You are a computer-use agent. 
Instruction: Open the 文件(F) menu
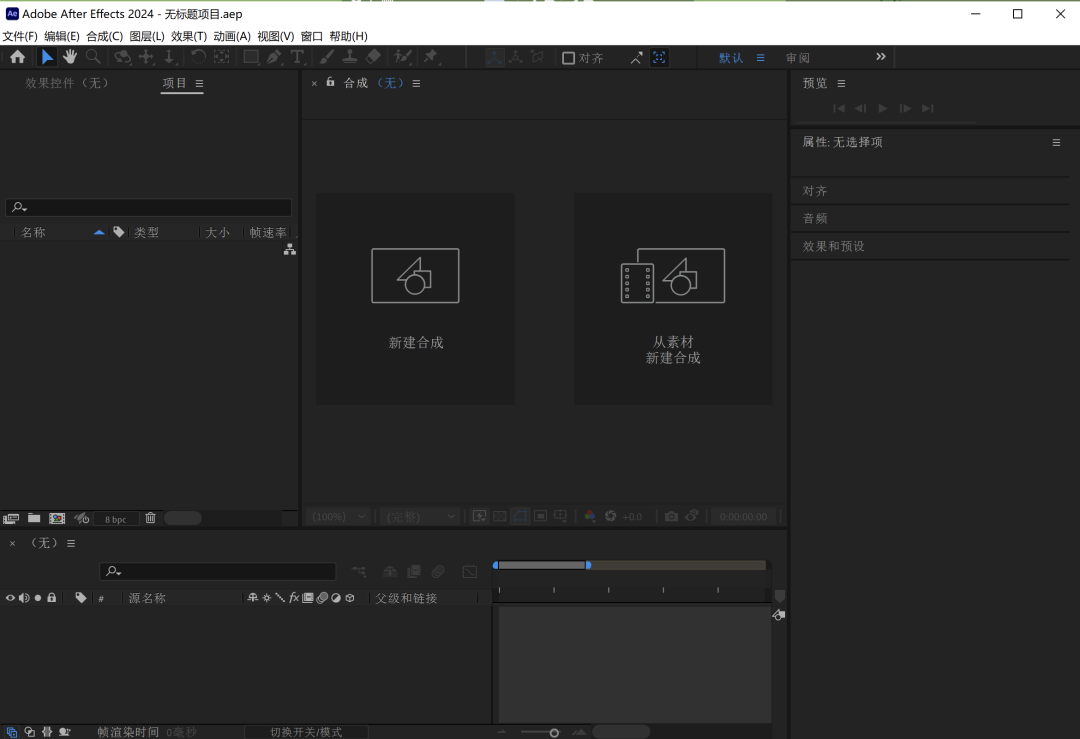click(x=20, y=36)
